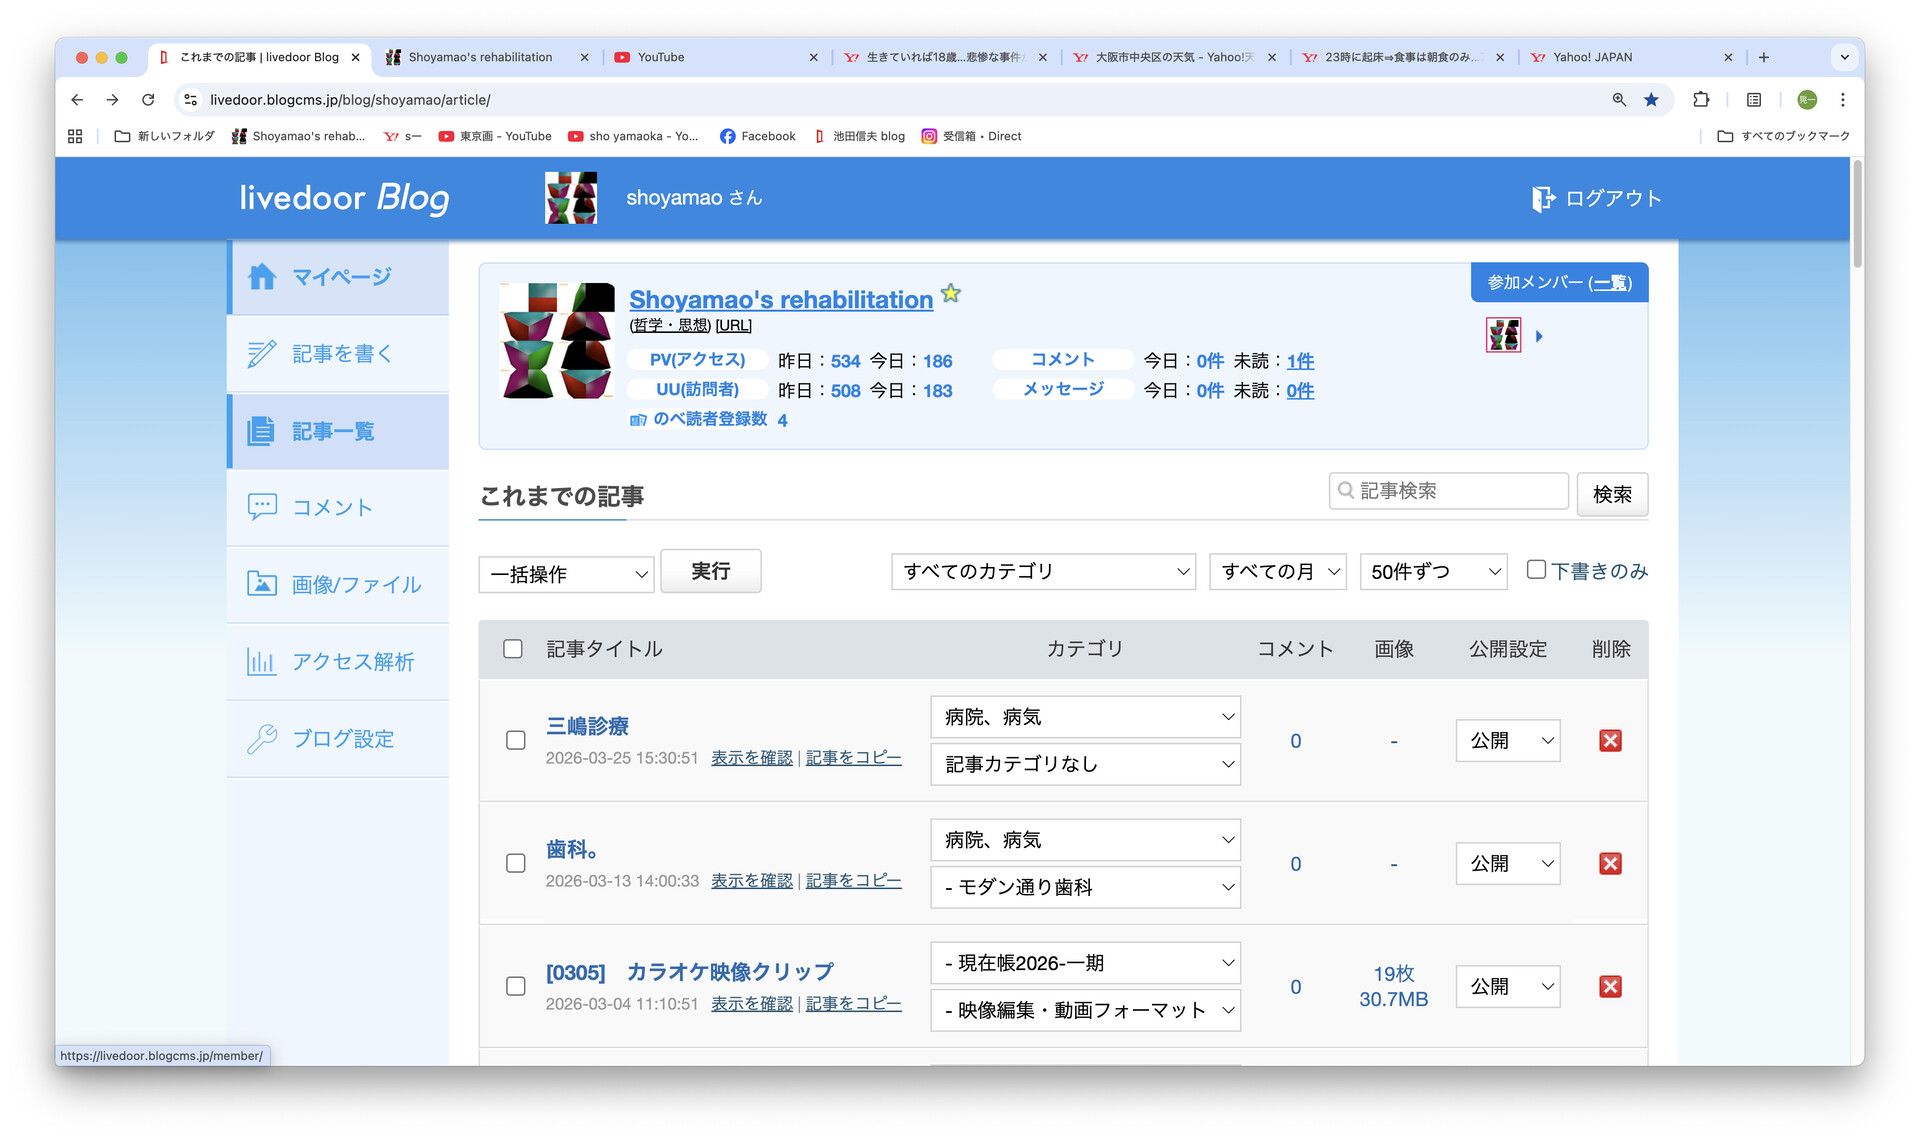Screen dimensions: 1920x1139
Task: Change 公開 status dropdown for 三嶋診療
Action: pyautogui.click(x=1507, y=741)
